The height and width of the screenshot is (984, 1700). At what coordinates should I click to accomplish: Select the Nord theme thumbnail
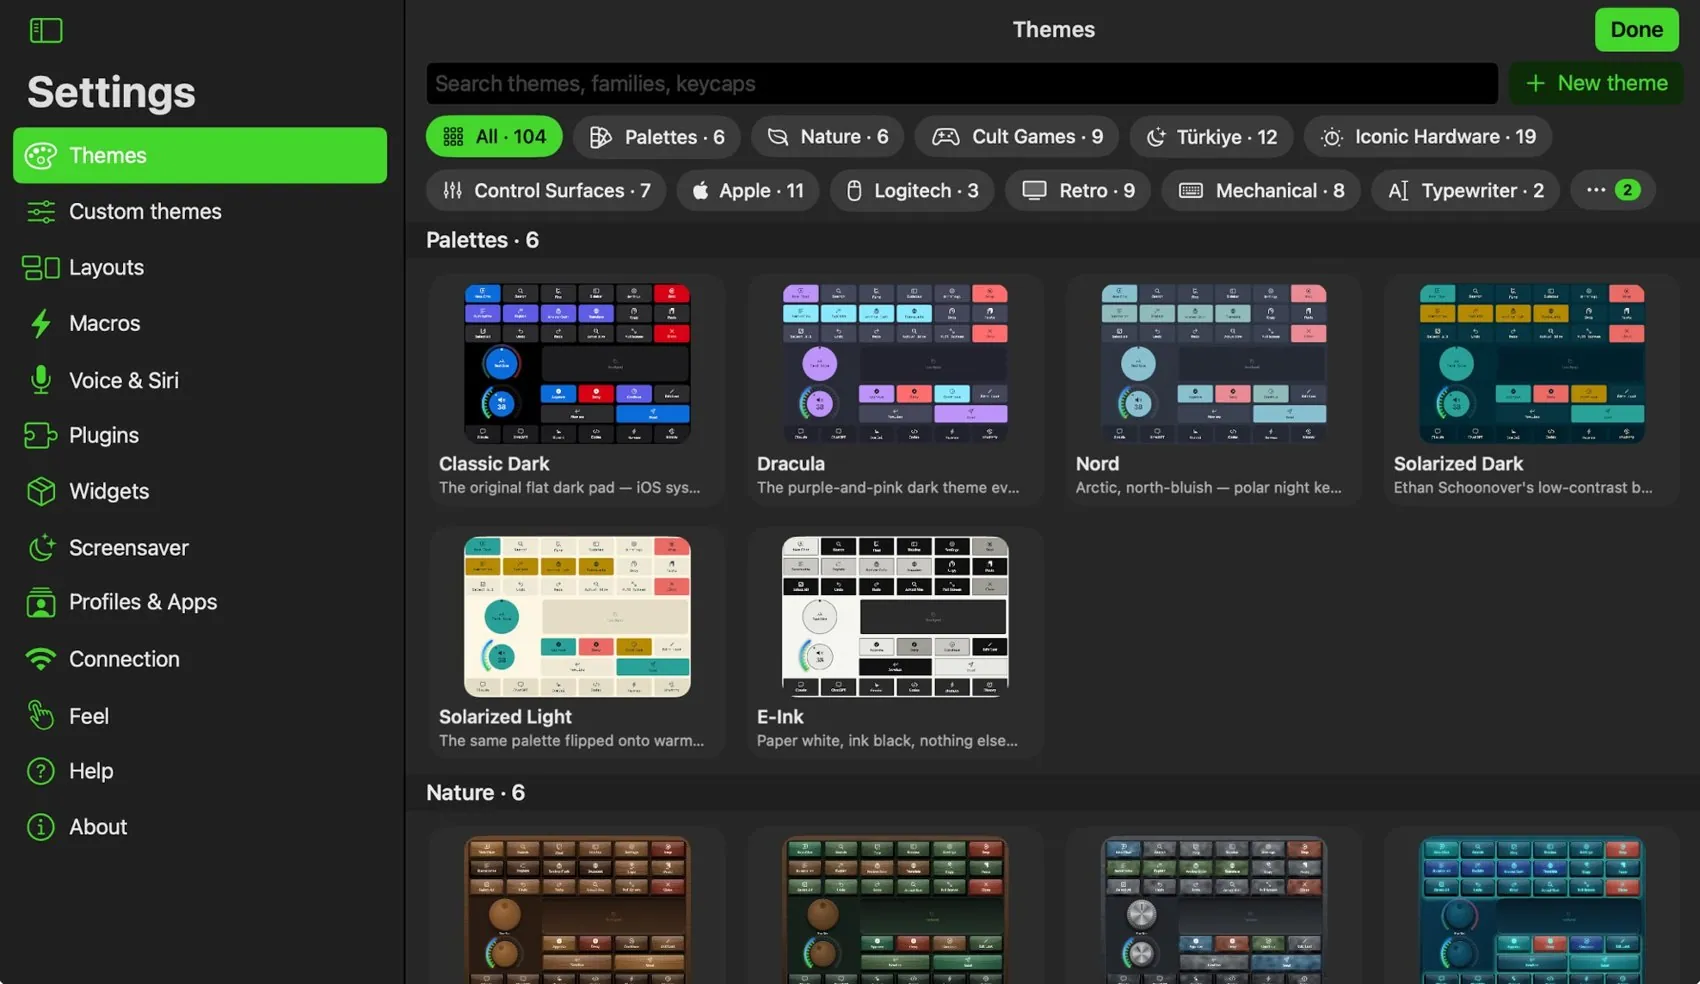[1213, 363]
